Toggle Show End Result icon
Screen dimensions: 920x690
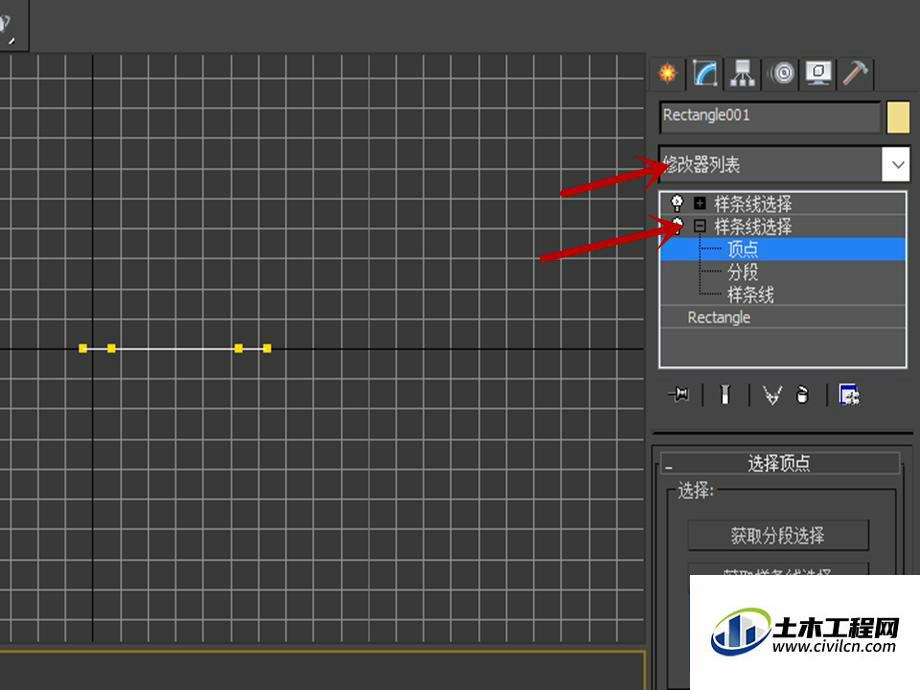tap(725, 394)
